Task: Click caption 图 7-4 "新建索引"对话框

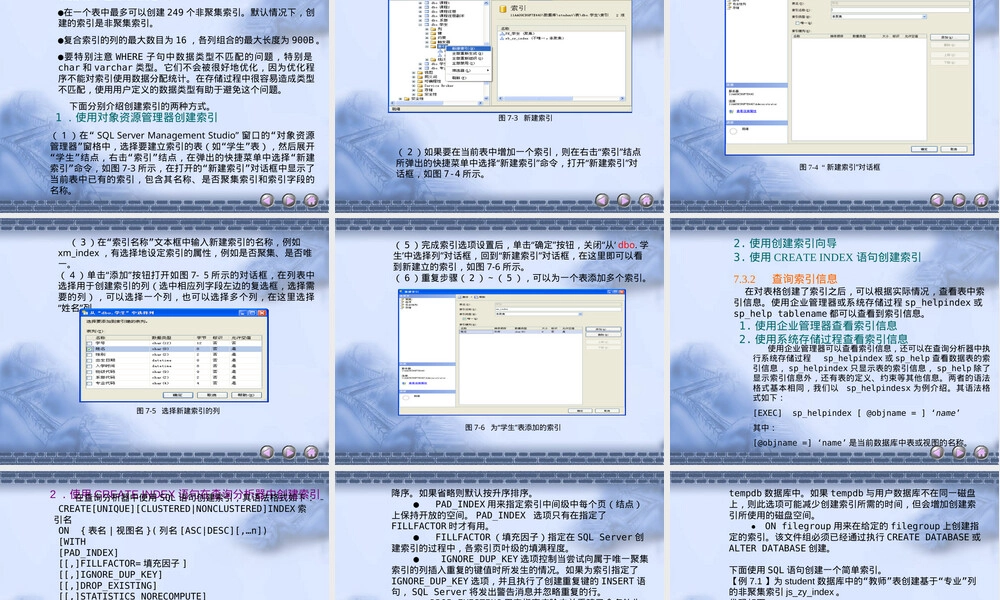Action: tap(839, 167)
